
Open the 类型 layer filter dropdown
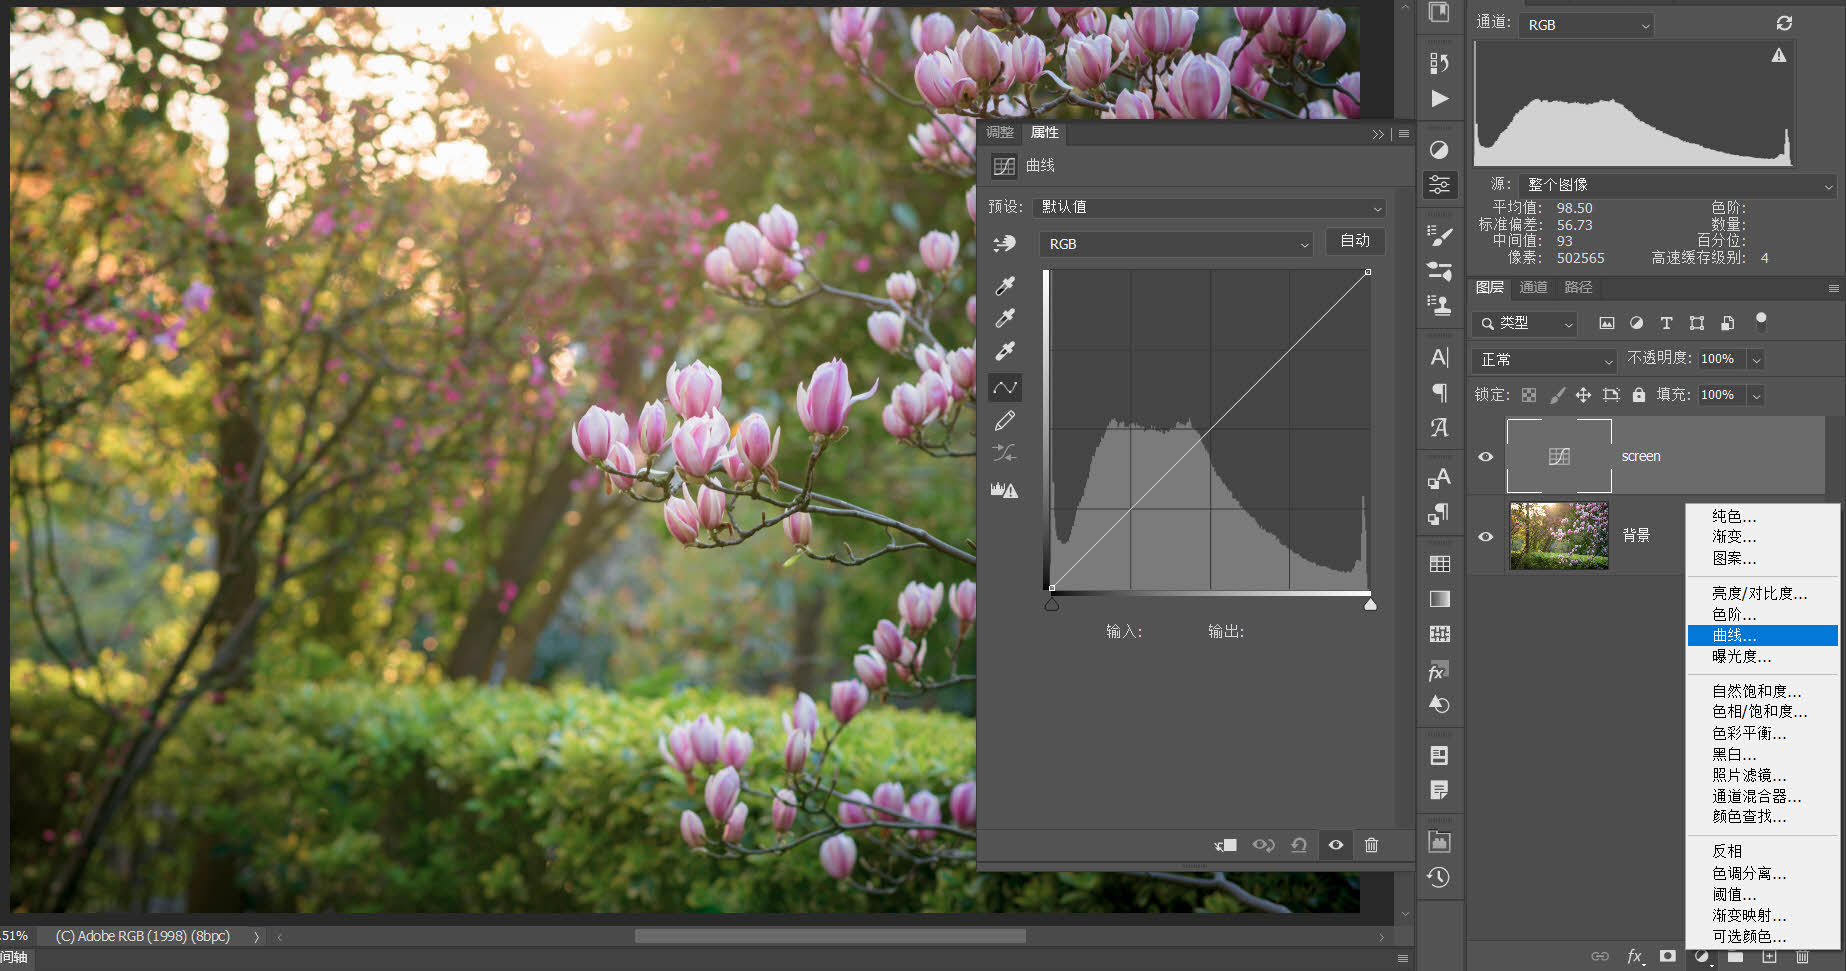pos(1524,323)
